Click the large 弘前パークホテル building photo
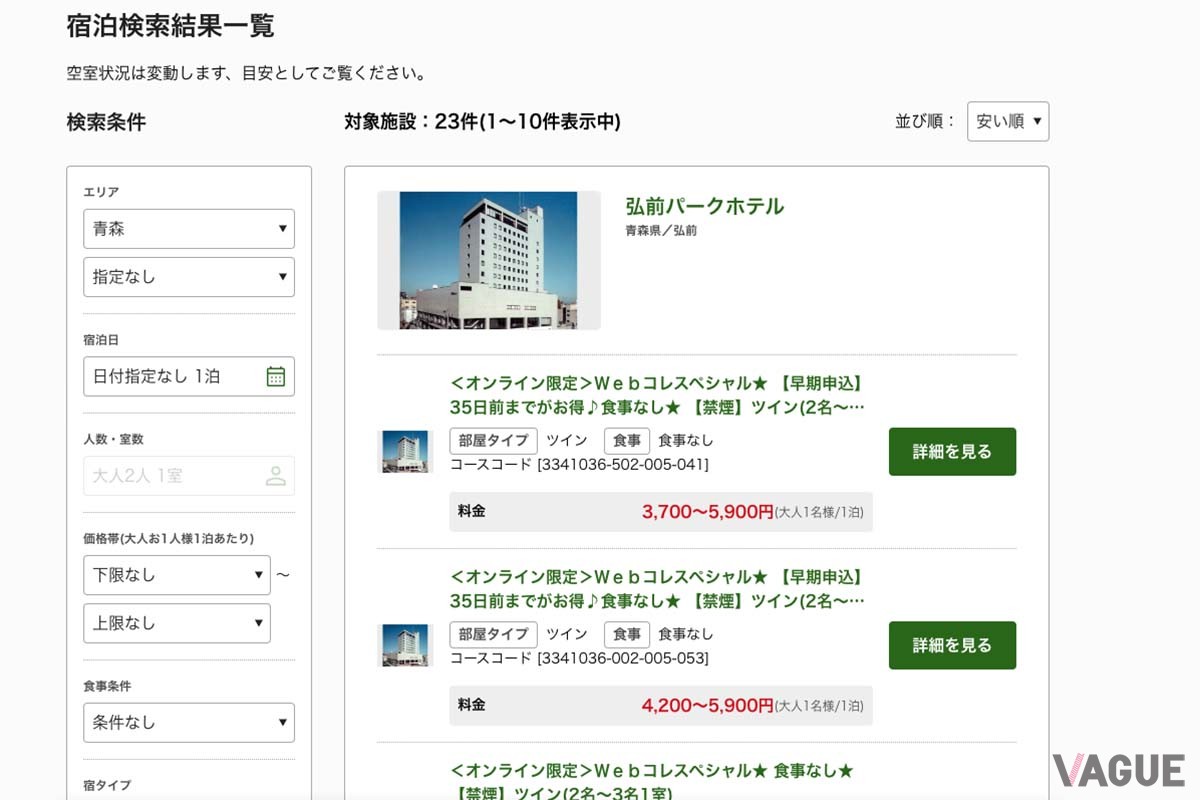This screenshot has width=1200, height=800. click(x=489, y=260)
